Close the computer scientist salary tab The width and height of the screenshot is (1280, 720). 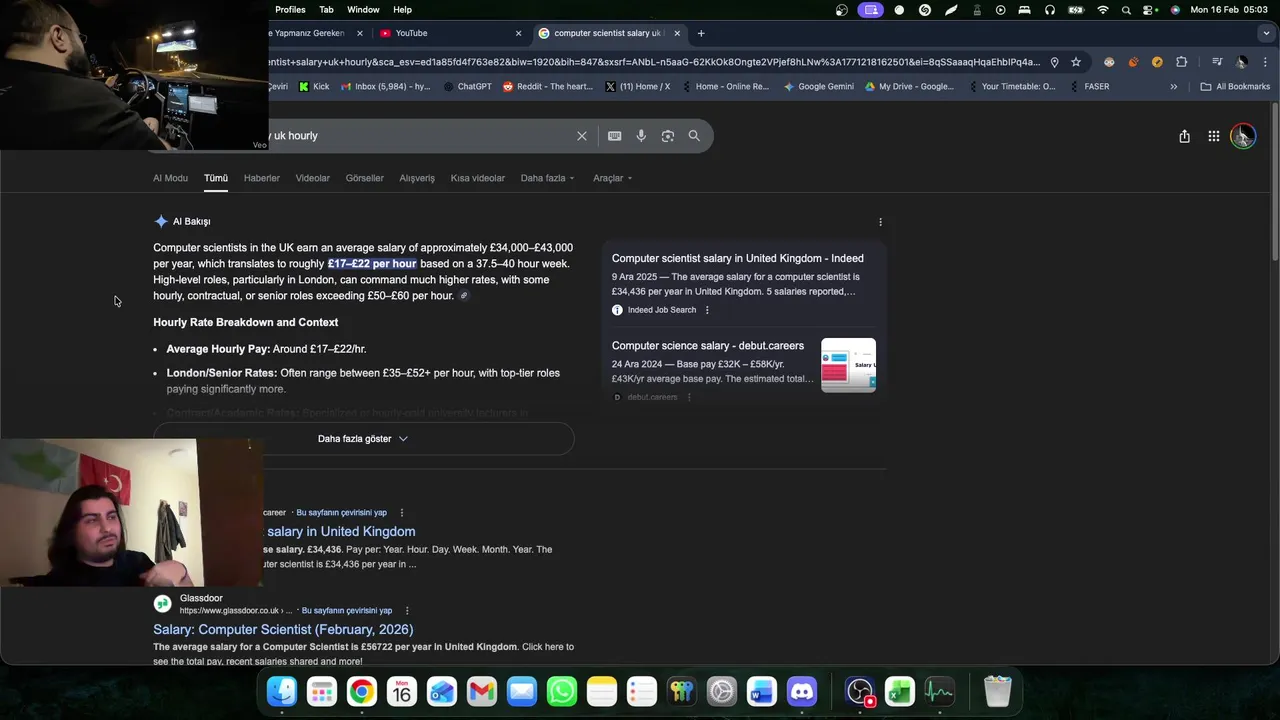[x=677, y=33]
